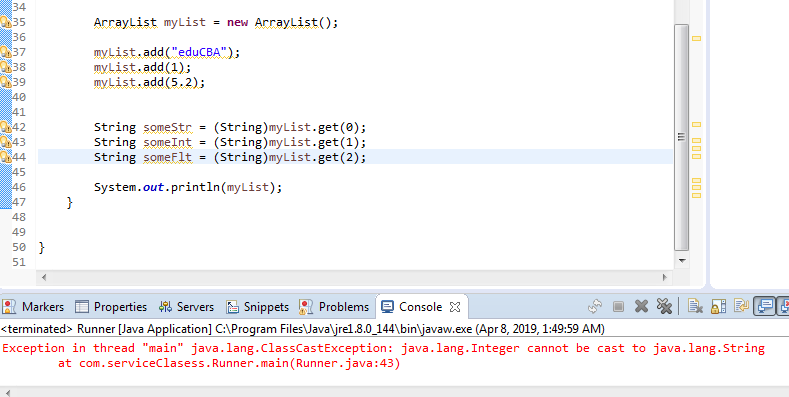Click the terminated Runner launch description text
This screenshot has height=397, width=789.
click(303, 329)
